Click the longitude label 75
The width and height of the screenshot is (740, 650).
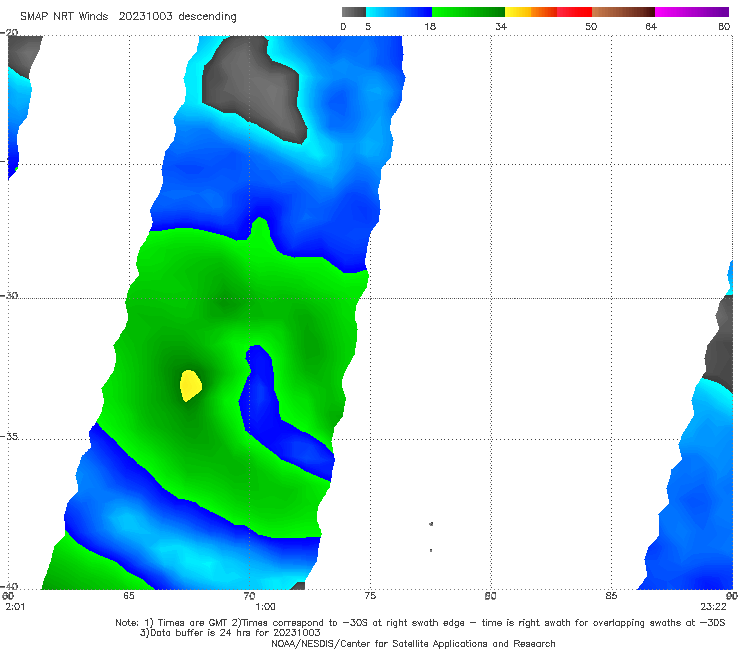pyautogui.click(x=370, y=596)
